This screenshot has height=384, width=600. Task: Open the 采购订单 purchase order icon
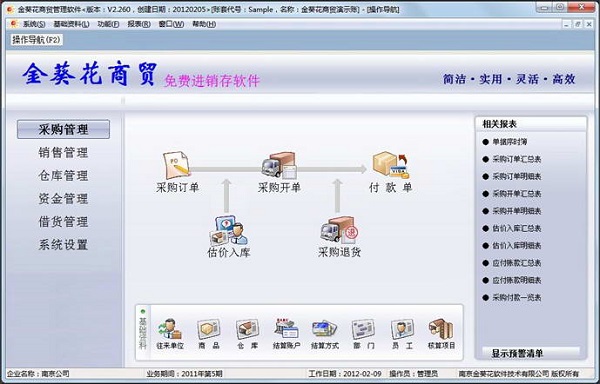point(176,166)
